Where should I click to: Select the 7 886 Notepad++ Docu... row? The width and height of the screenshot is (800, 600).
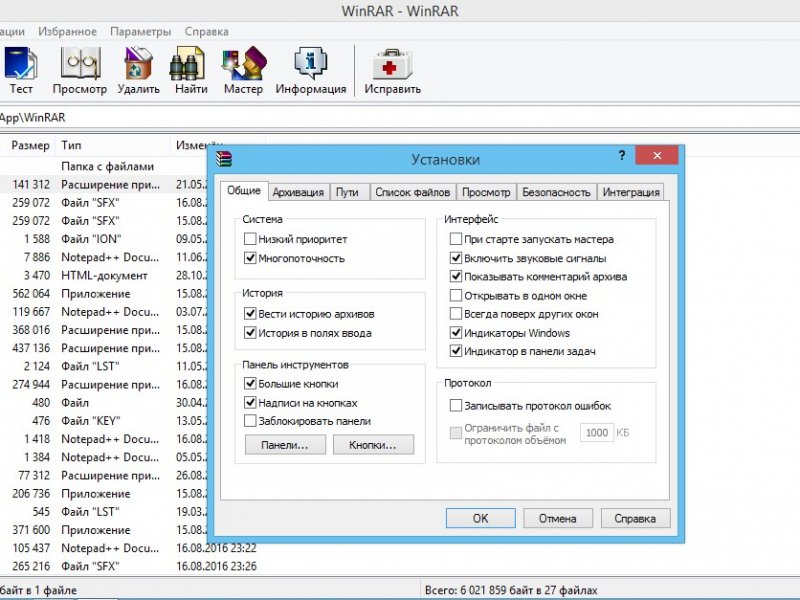104,257
